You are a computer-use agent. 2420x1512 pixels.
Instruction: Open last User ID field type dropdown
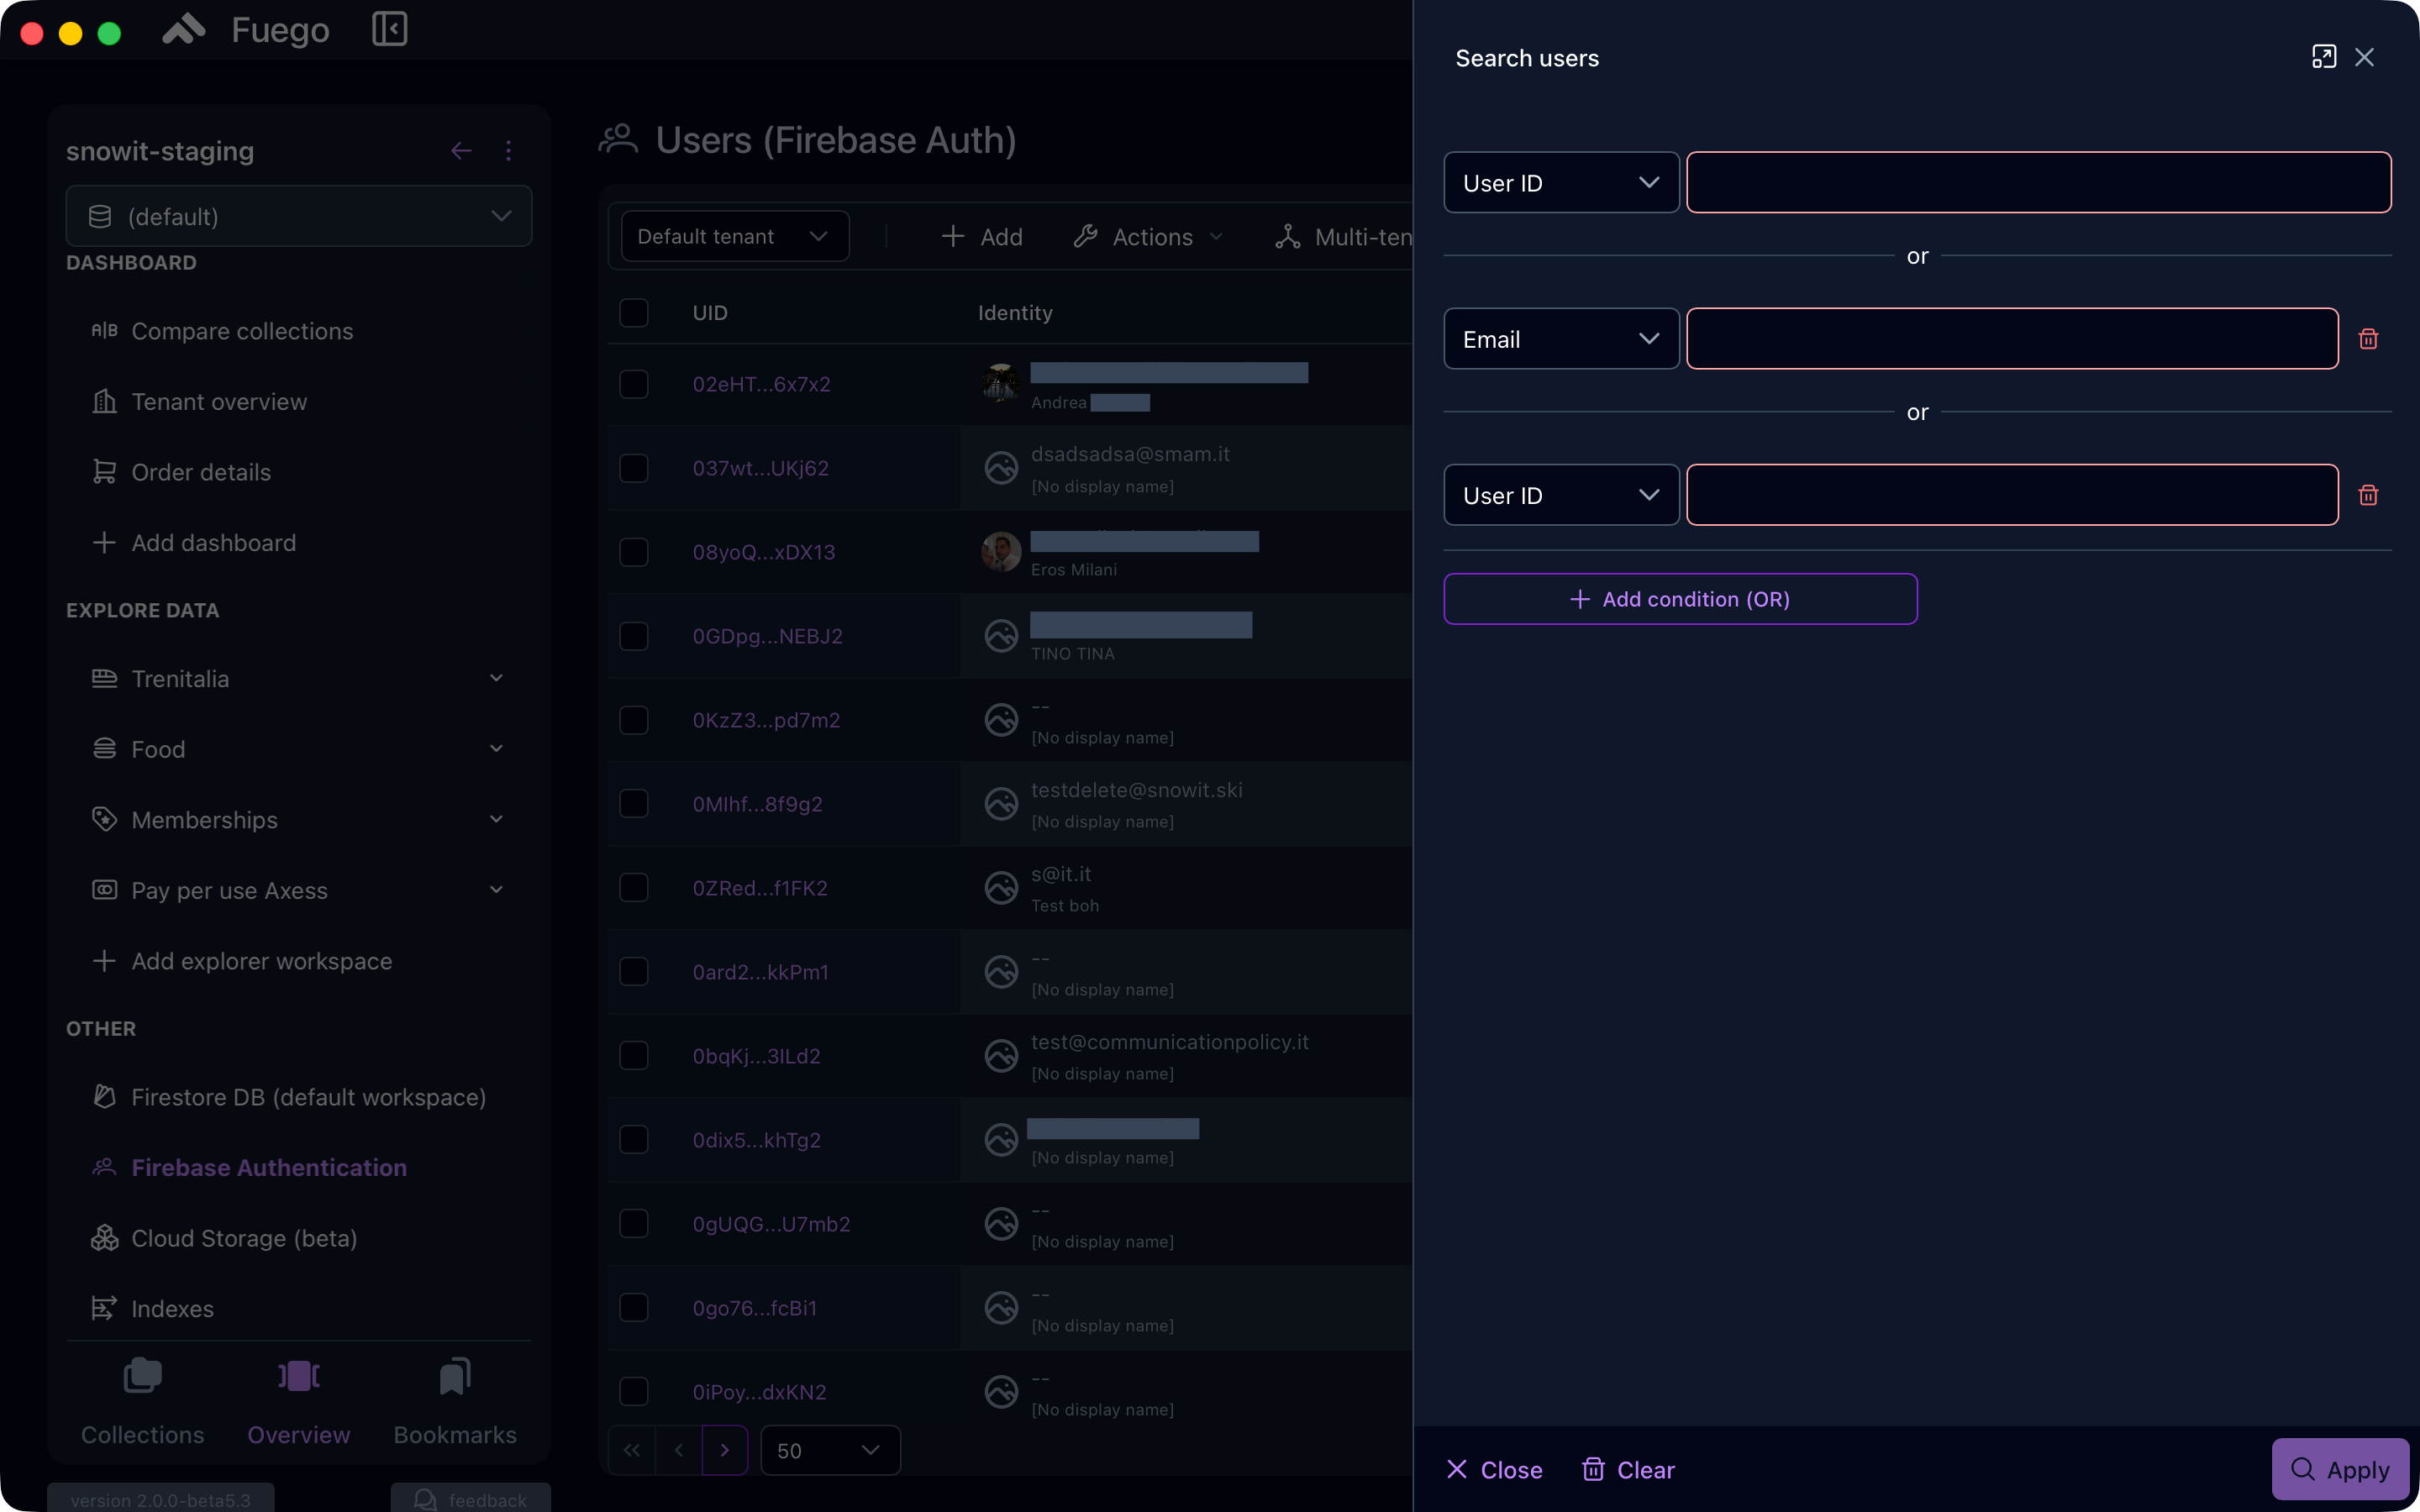click(1561, 495)
